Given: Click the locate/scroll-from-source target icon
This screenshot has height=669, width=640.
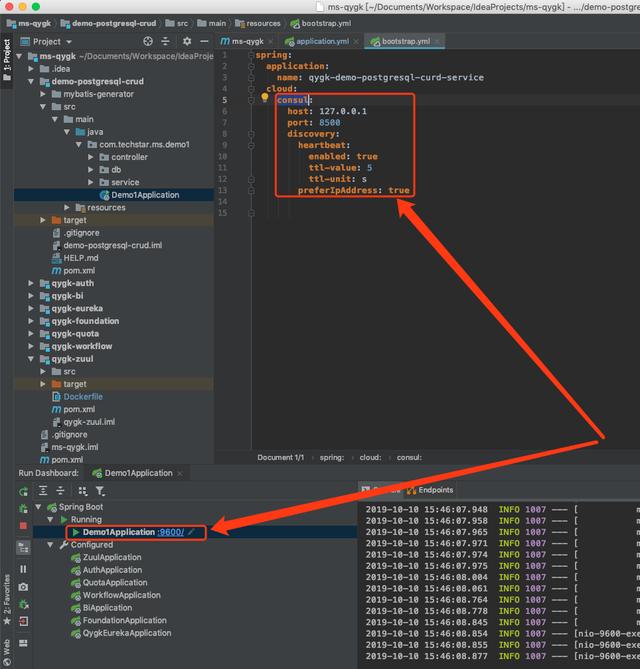Looking at the screenshot, I should 148,41.
